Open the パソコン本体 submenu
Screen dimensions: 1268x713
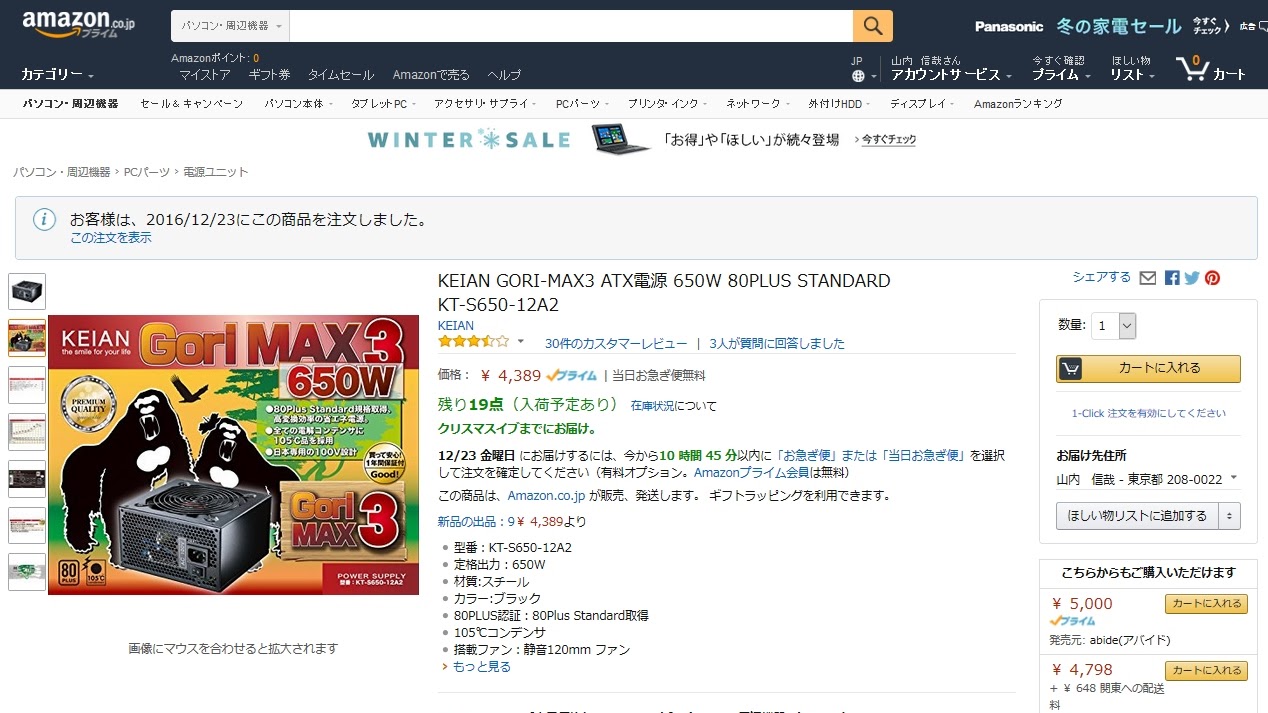(x=297, y=104)
